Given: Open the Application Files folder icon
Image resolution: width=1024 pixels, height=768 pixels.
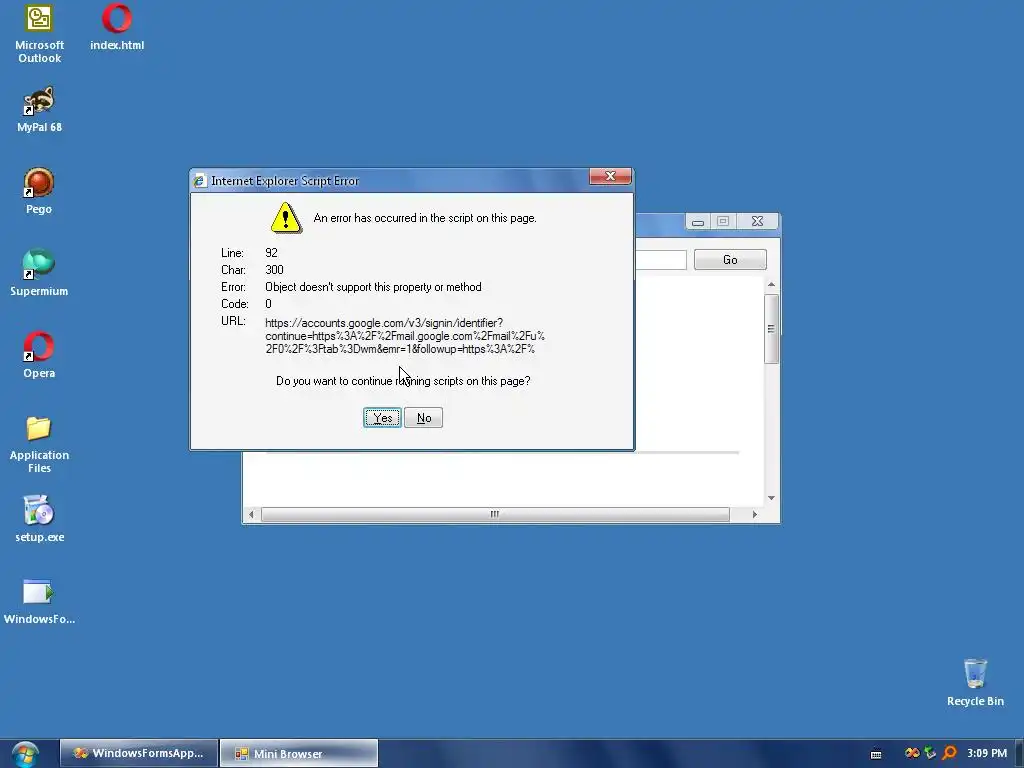Looking at the screenshot, I should (x=39, y=444).
